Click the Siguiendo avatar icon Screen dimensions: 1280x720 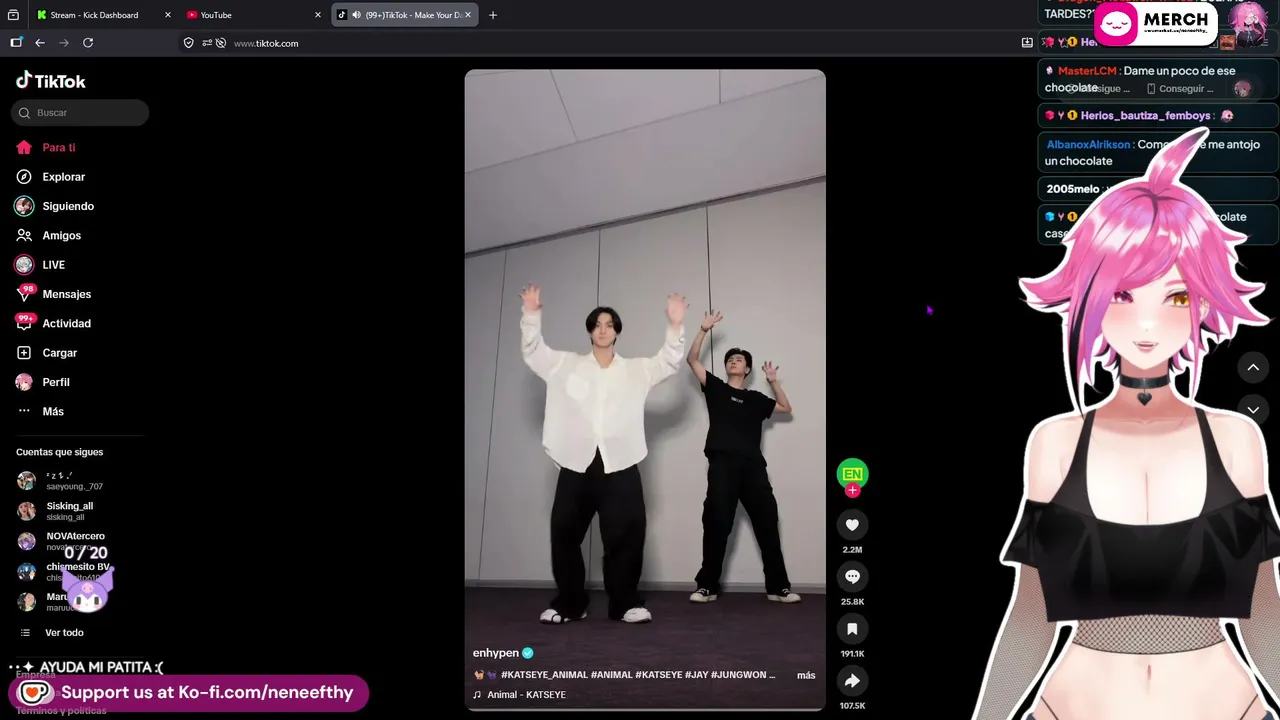pyautogui.click(x=24, y=206)
